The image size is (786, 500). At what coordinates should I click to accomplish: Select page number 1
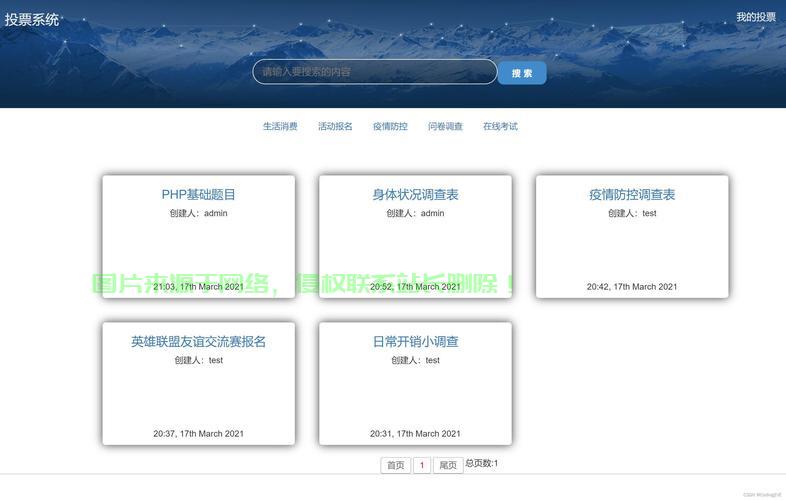(422, 465)
